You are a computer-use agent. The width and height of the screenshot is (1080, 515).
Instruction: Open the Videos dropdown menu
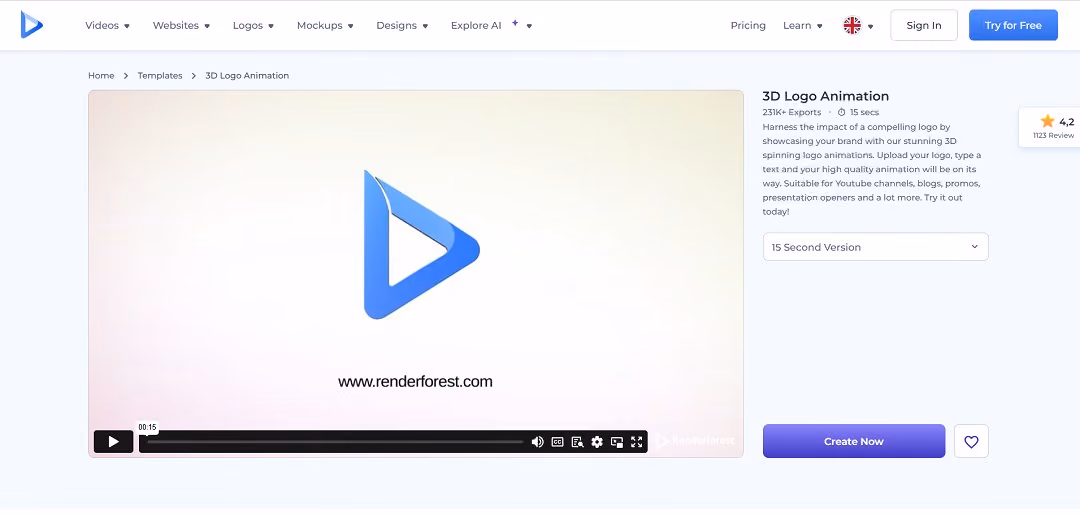pyautogui.click(x=107, y=25)
